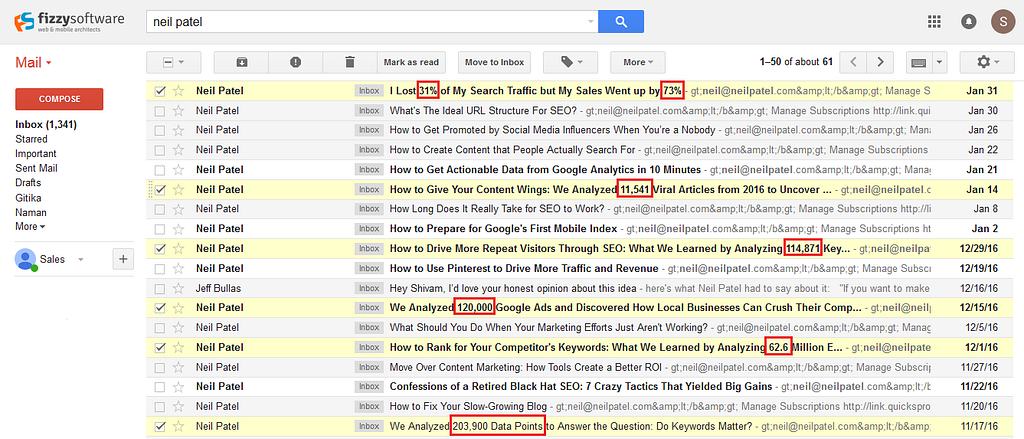1024x439 pixels.
Task: Star the 'I Lost 31%' email
Action: (x=178, y=91)
